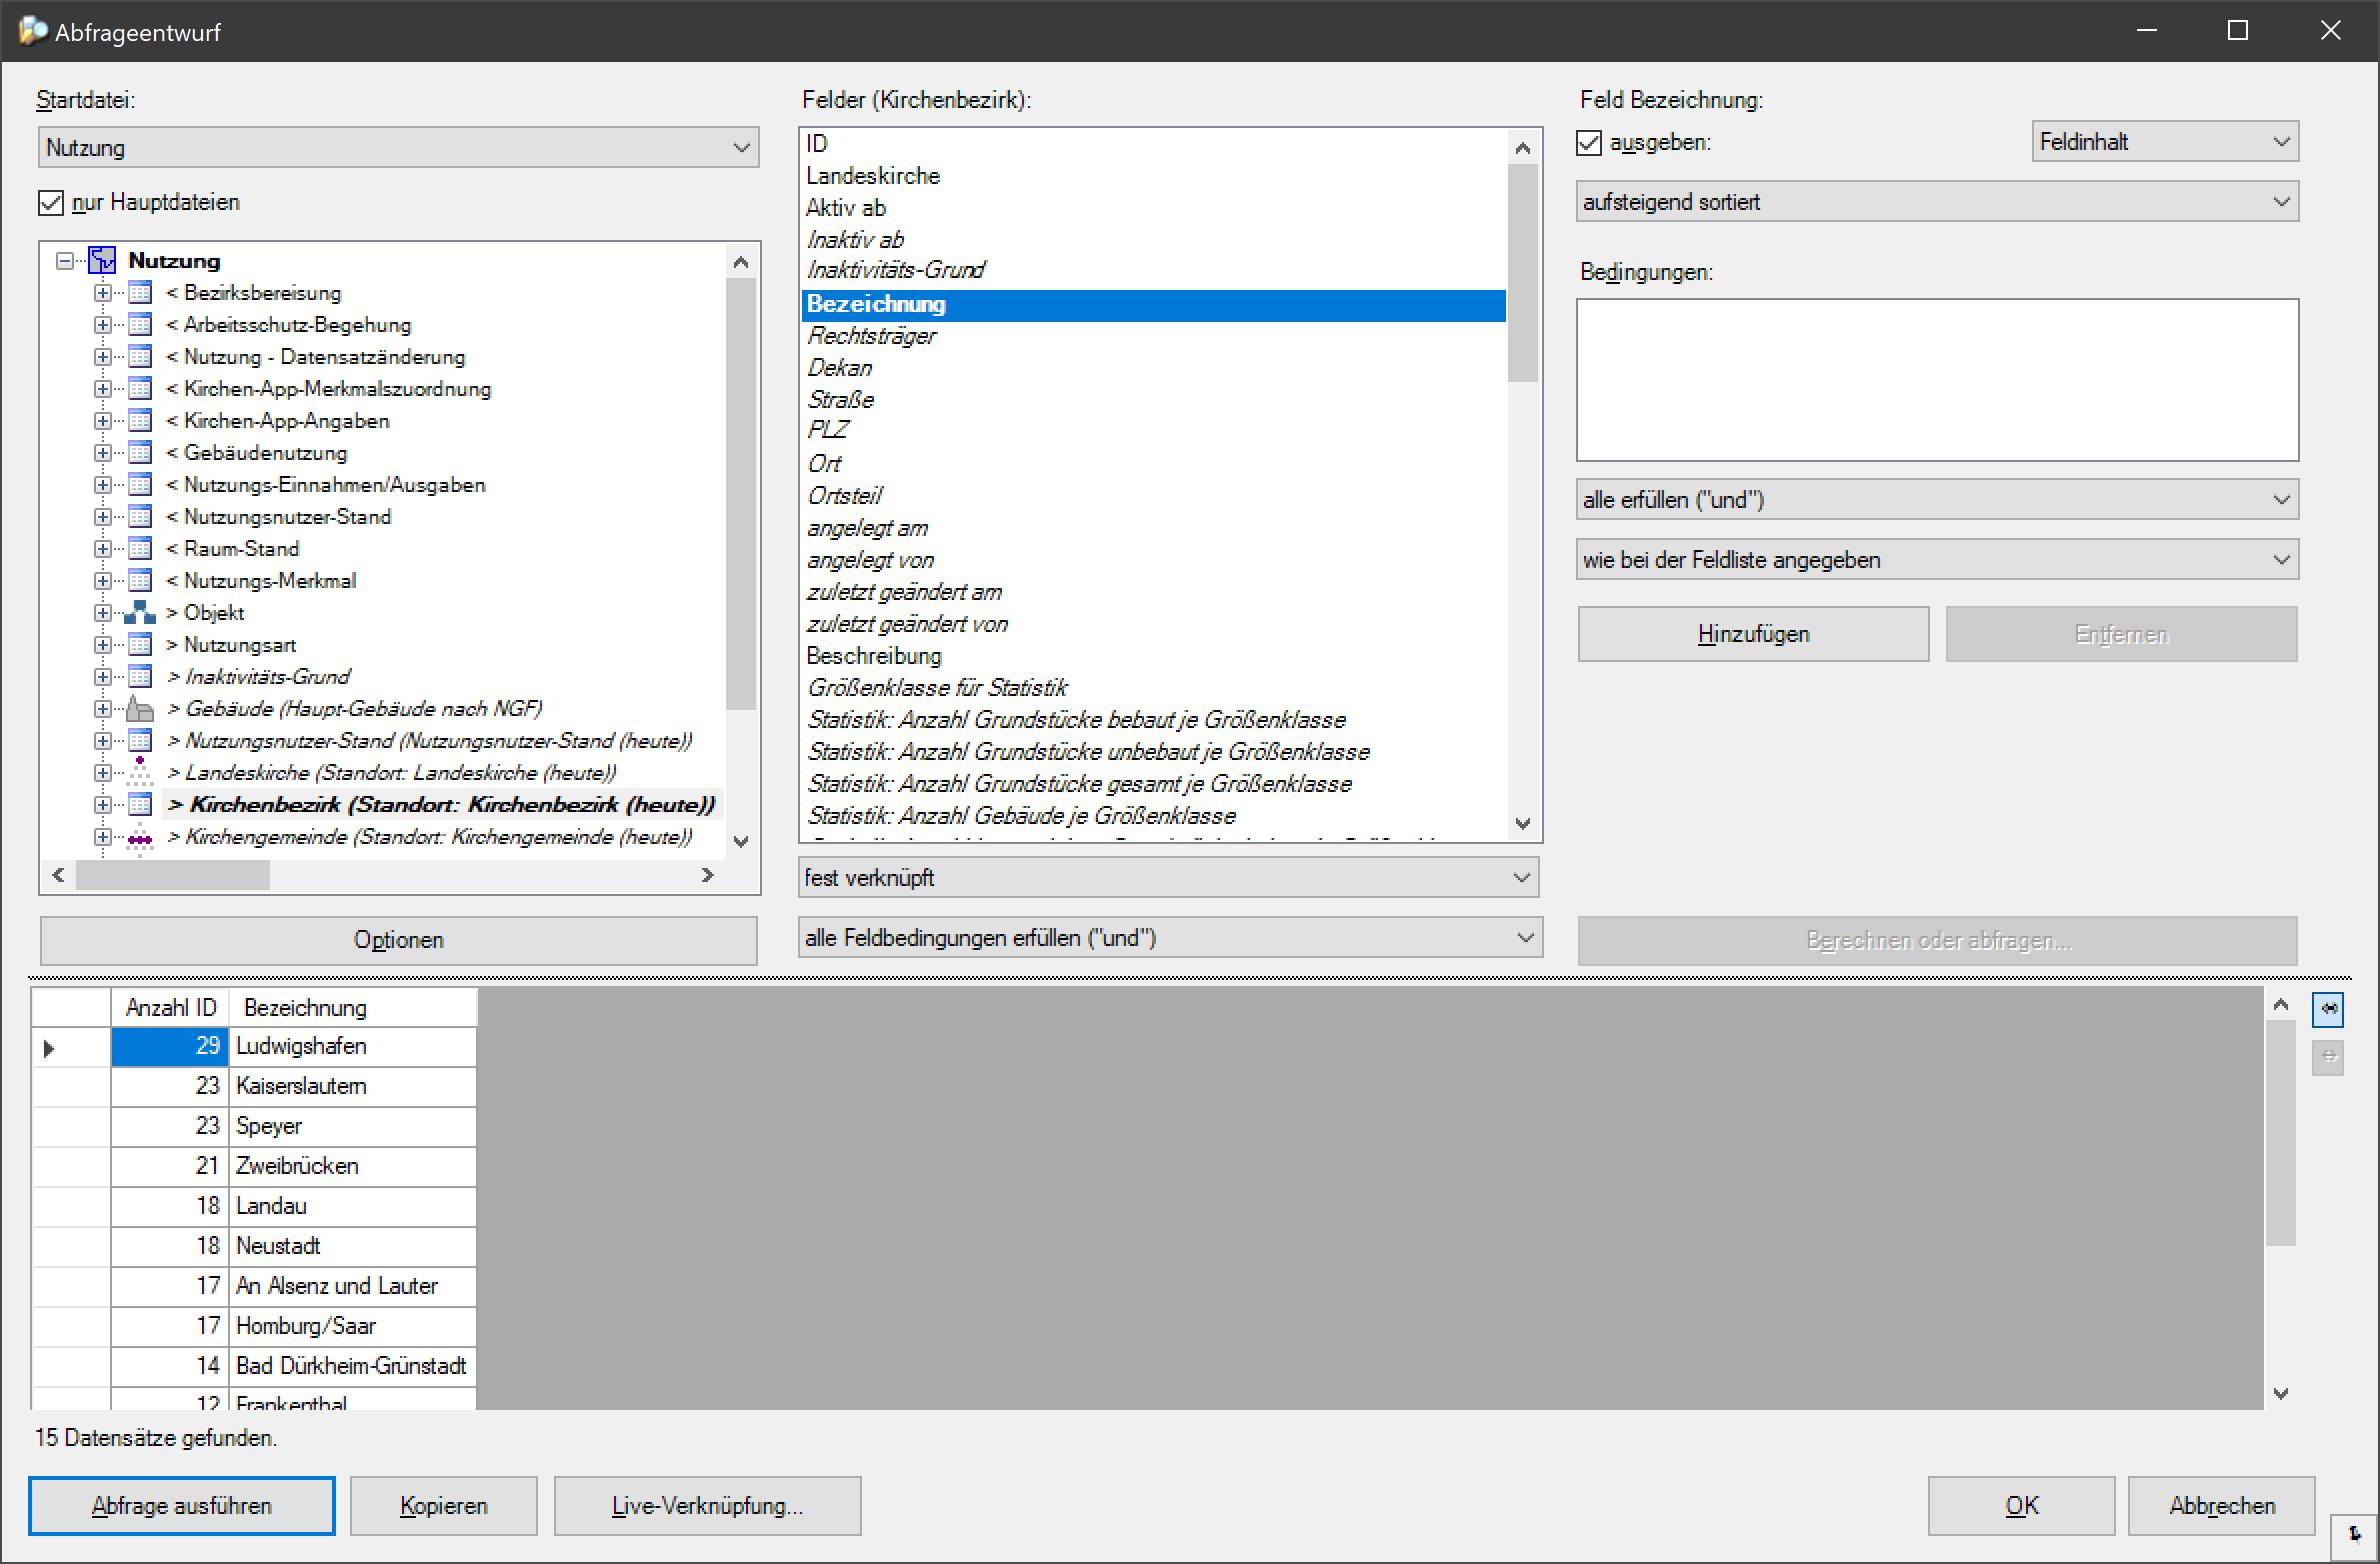Click the Bezeichnung column header in results

(353, 1008)
